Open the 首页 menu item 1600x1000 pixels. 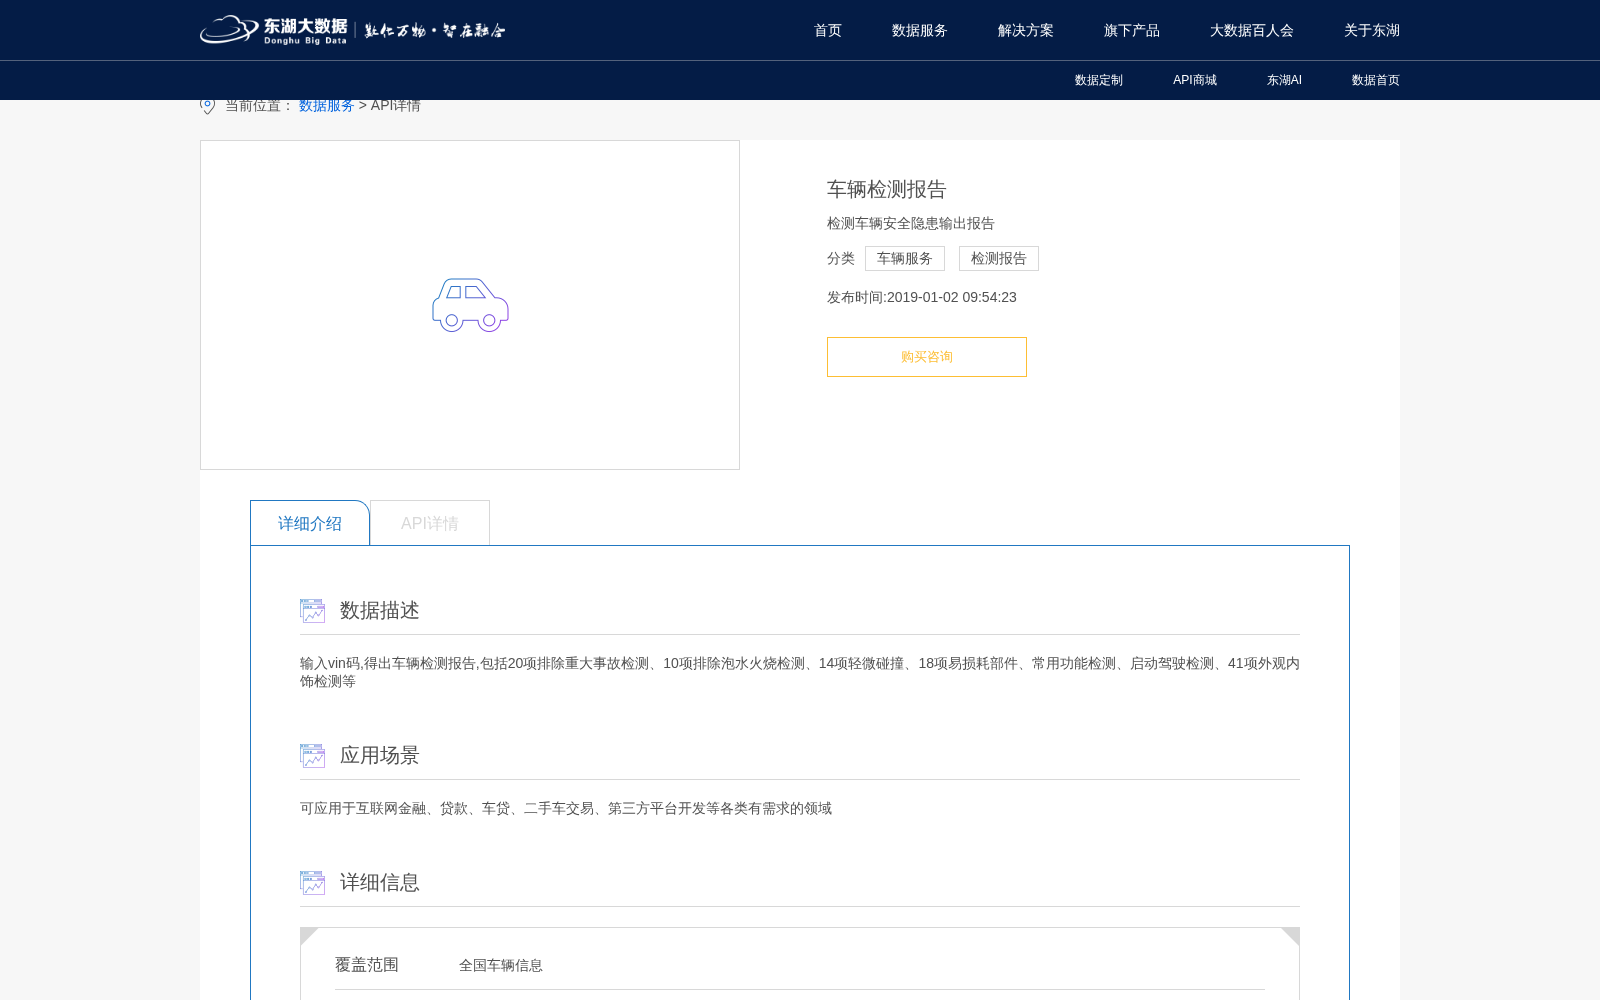pyautogui.click(x=828, y=30)
